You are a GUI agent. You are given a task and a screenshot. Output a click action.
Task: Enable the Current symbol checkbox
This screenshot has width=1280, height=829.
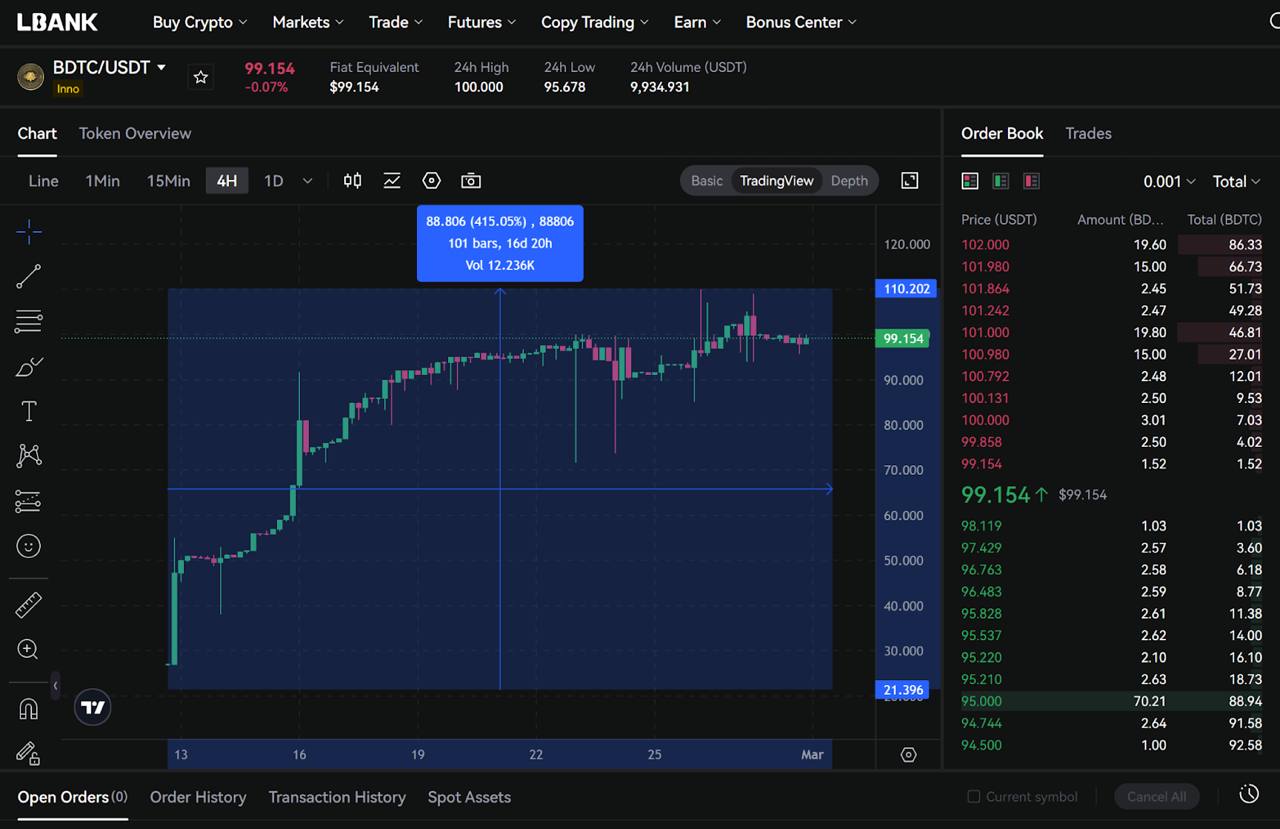[x=973, y=797]
